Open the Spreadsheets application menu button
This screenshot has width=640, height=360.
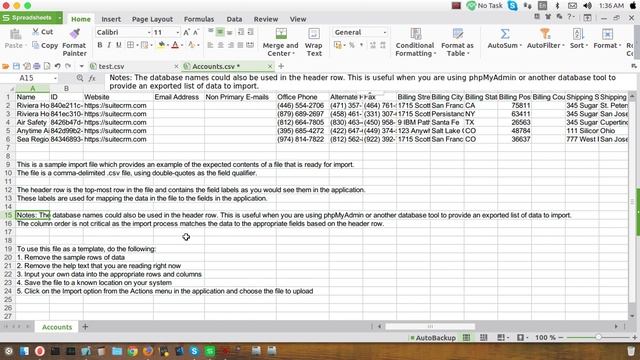(31, 18)
